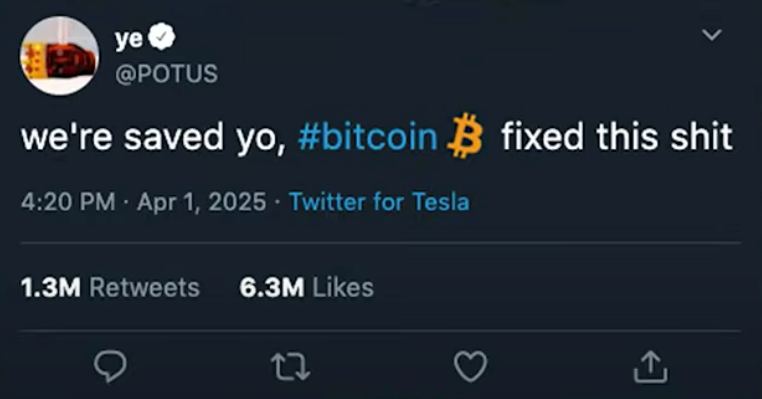The width and height of the screenshot is (762, 399).
Task: Follow the #bitcoin hashtag link
Action: [x=368, y=137]
